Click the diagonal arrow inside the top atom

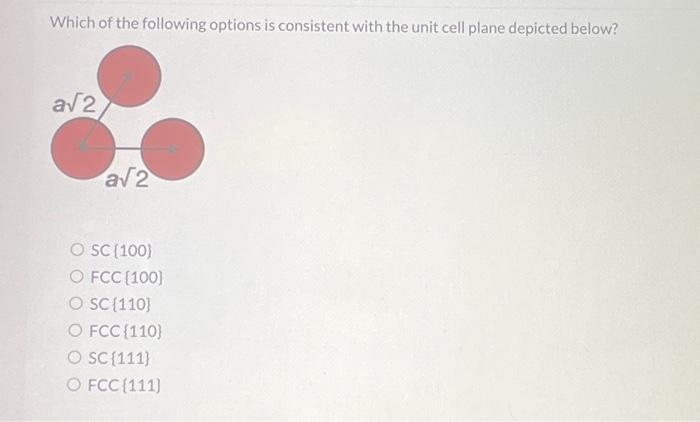click(117, 90)
